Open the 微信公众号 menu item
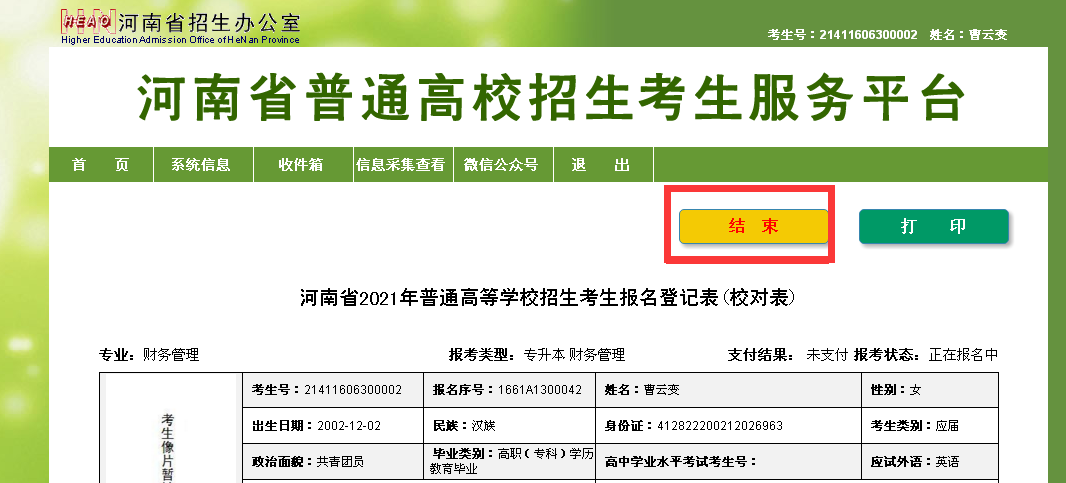Image resolution: width=1066 pixels, height=483 pixels. point(501,165)
